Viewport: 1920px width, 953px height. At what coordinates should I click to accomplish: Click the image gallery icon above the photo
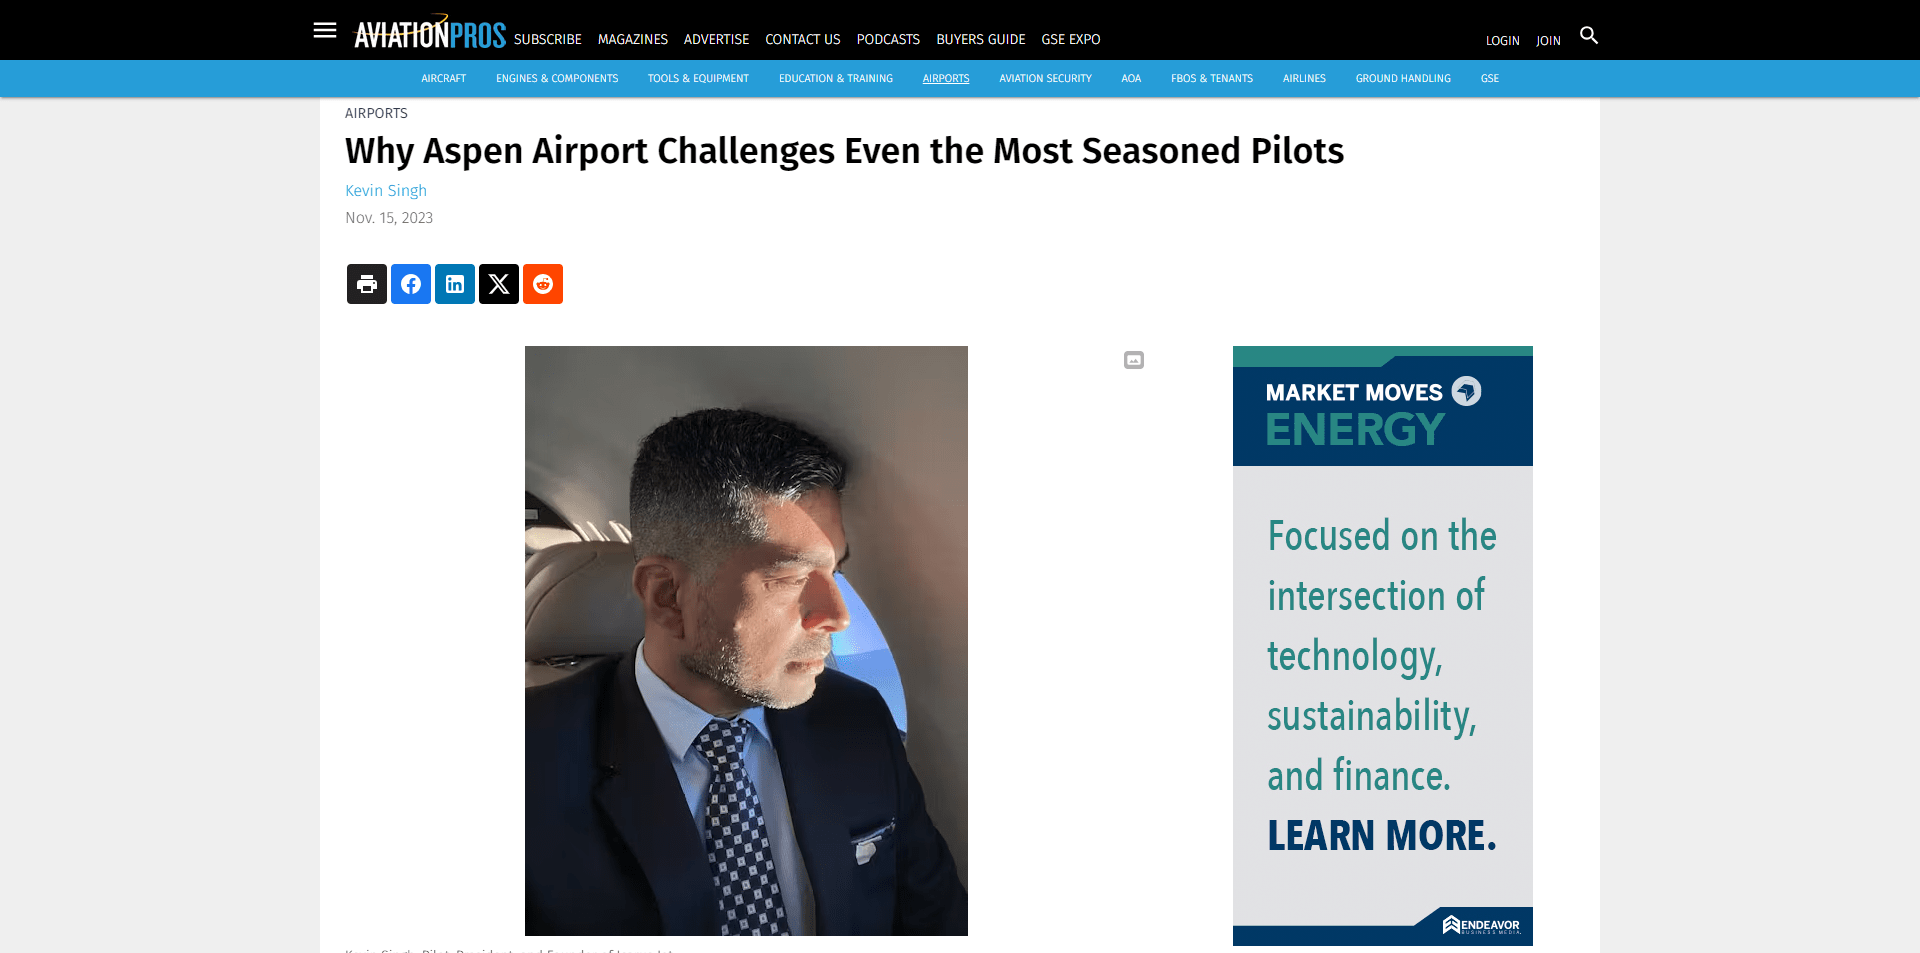(1133, 360)
